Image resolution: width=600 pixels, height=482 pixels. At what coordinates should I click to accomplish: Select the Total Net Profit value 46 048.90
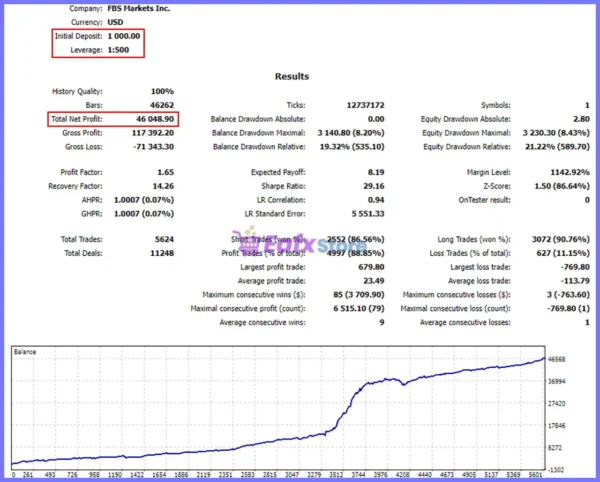coord(155,119)
